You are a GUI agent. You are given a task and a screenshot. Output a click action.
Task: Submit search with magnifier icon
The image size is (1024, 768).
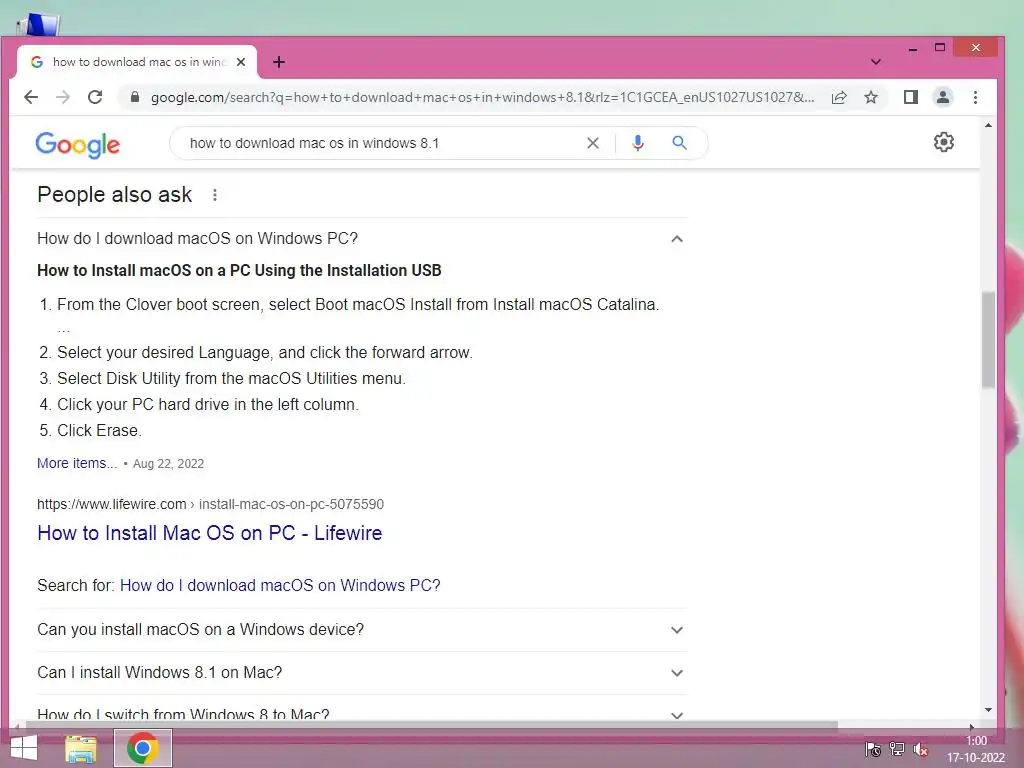point(680,143)
